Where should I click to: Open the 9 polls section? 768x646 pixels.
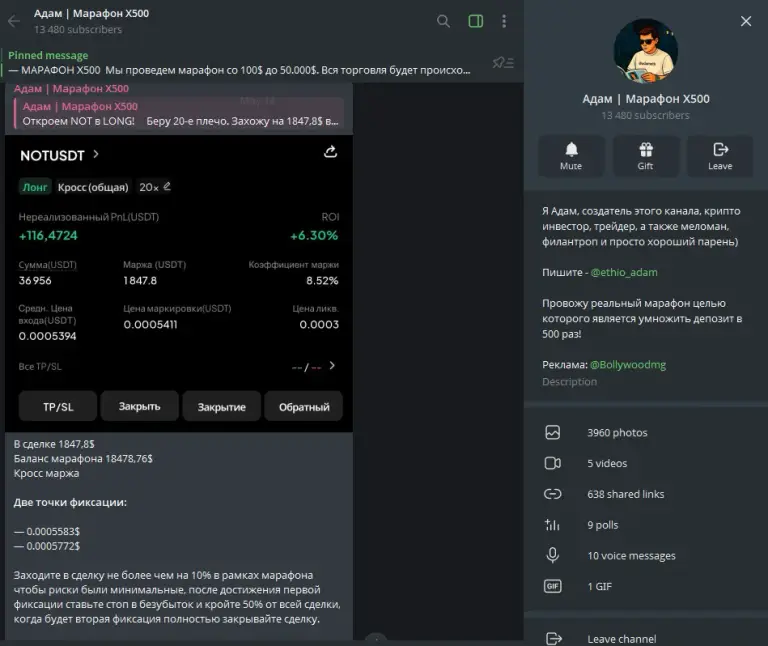[646, 525]
